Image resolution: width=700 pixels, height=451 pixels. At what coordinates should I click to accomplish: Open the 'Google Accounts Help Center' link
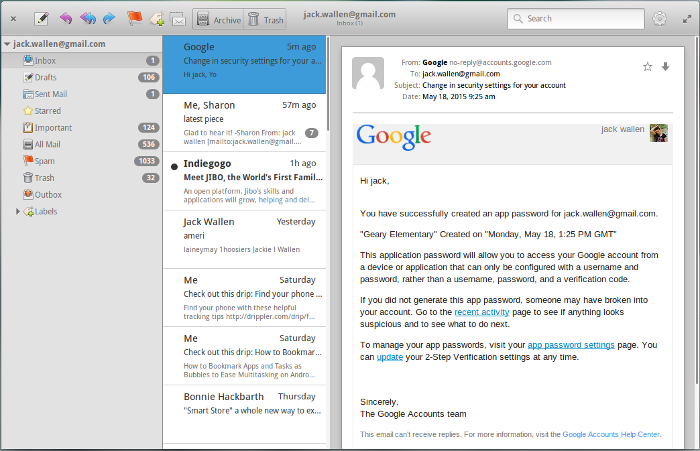611,434
